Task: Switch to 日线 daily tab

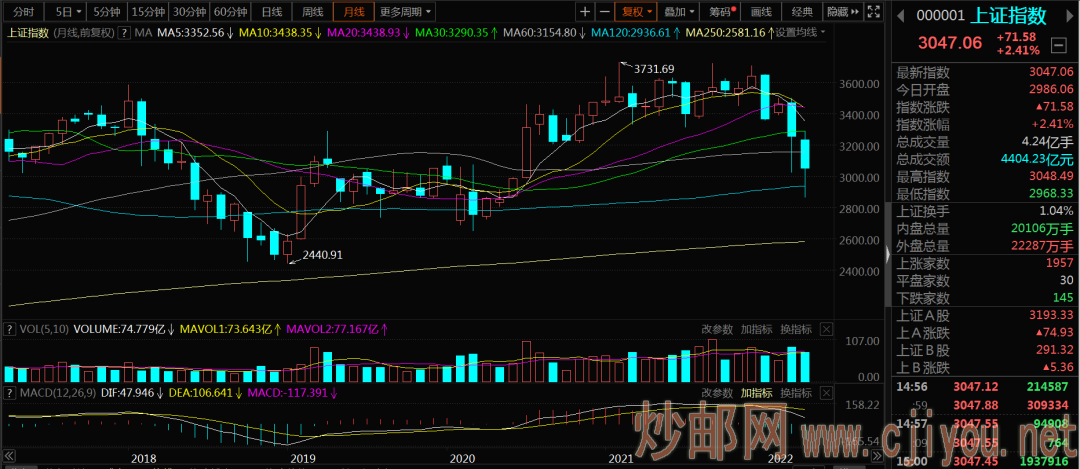Action: coord(271,12)
